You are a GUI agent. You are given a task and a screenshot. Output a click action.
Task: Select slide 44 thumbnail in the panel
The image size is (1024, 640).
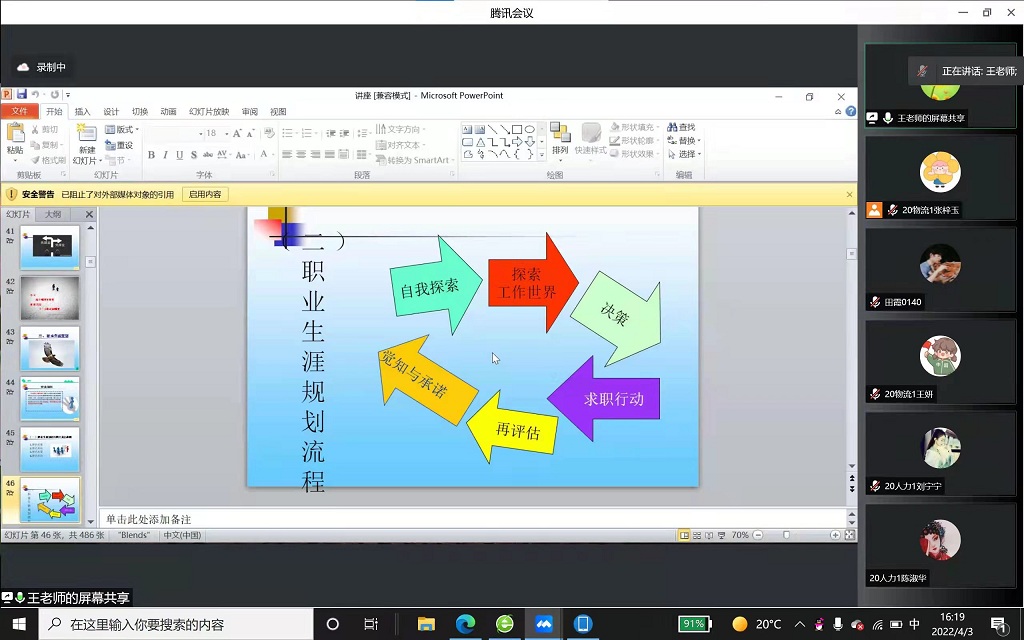[49, 398]
